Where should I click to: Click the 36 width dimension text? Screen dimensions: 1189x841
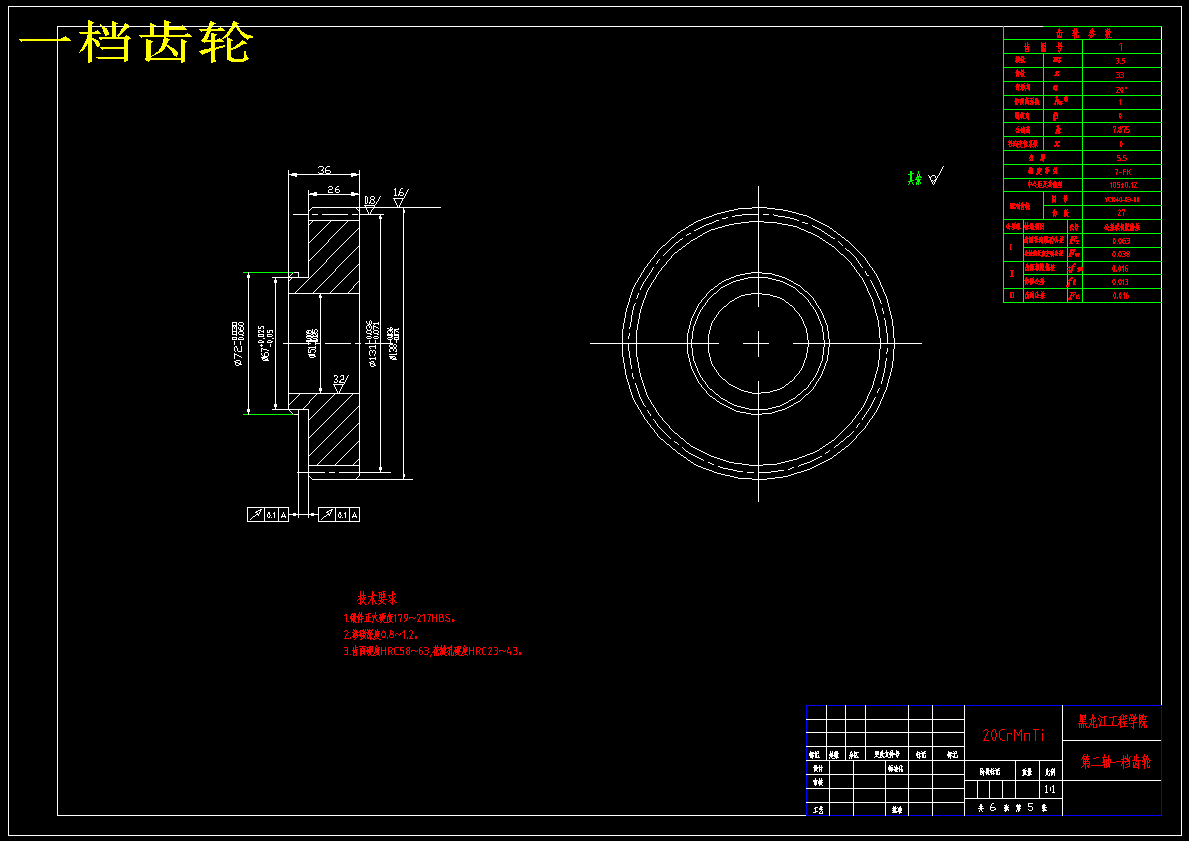324,170
